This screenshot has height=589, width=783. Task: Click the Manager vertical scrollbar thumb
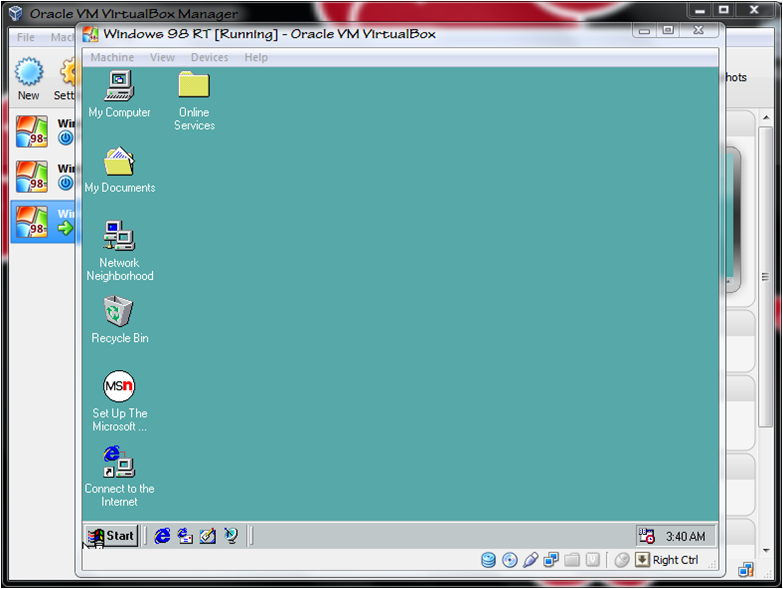point(765,277)
